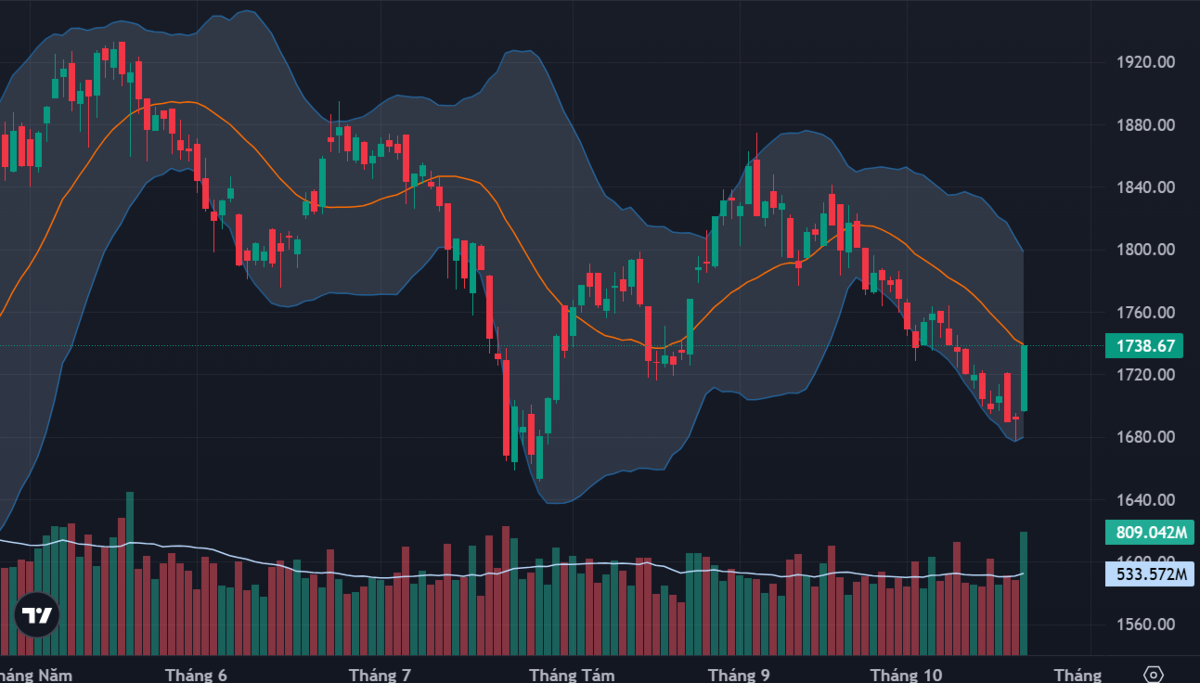Click the 1560.00 price scale label
The image size is (1200, 683).
[1144, 624]
